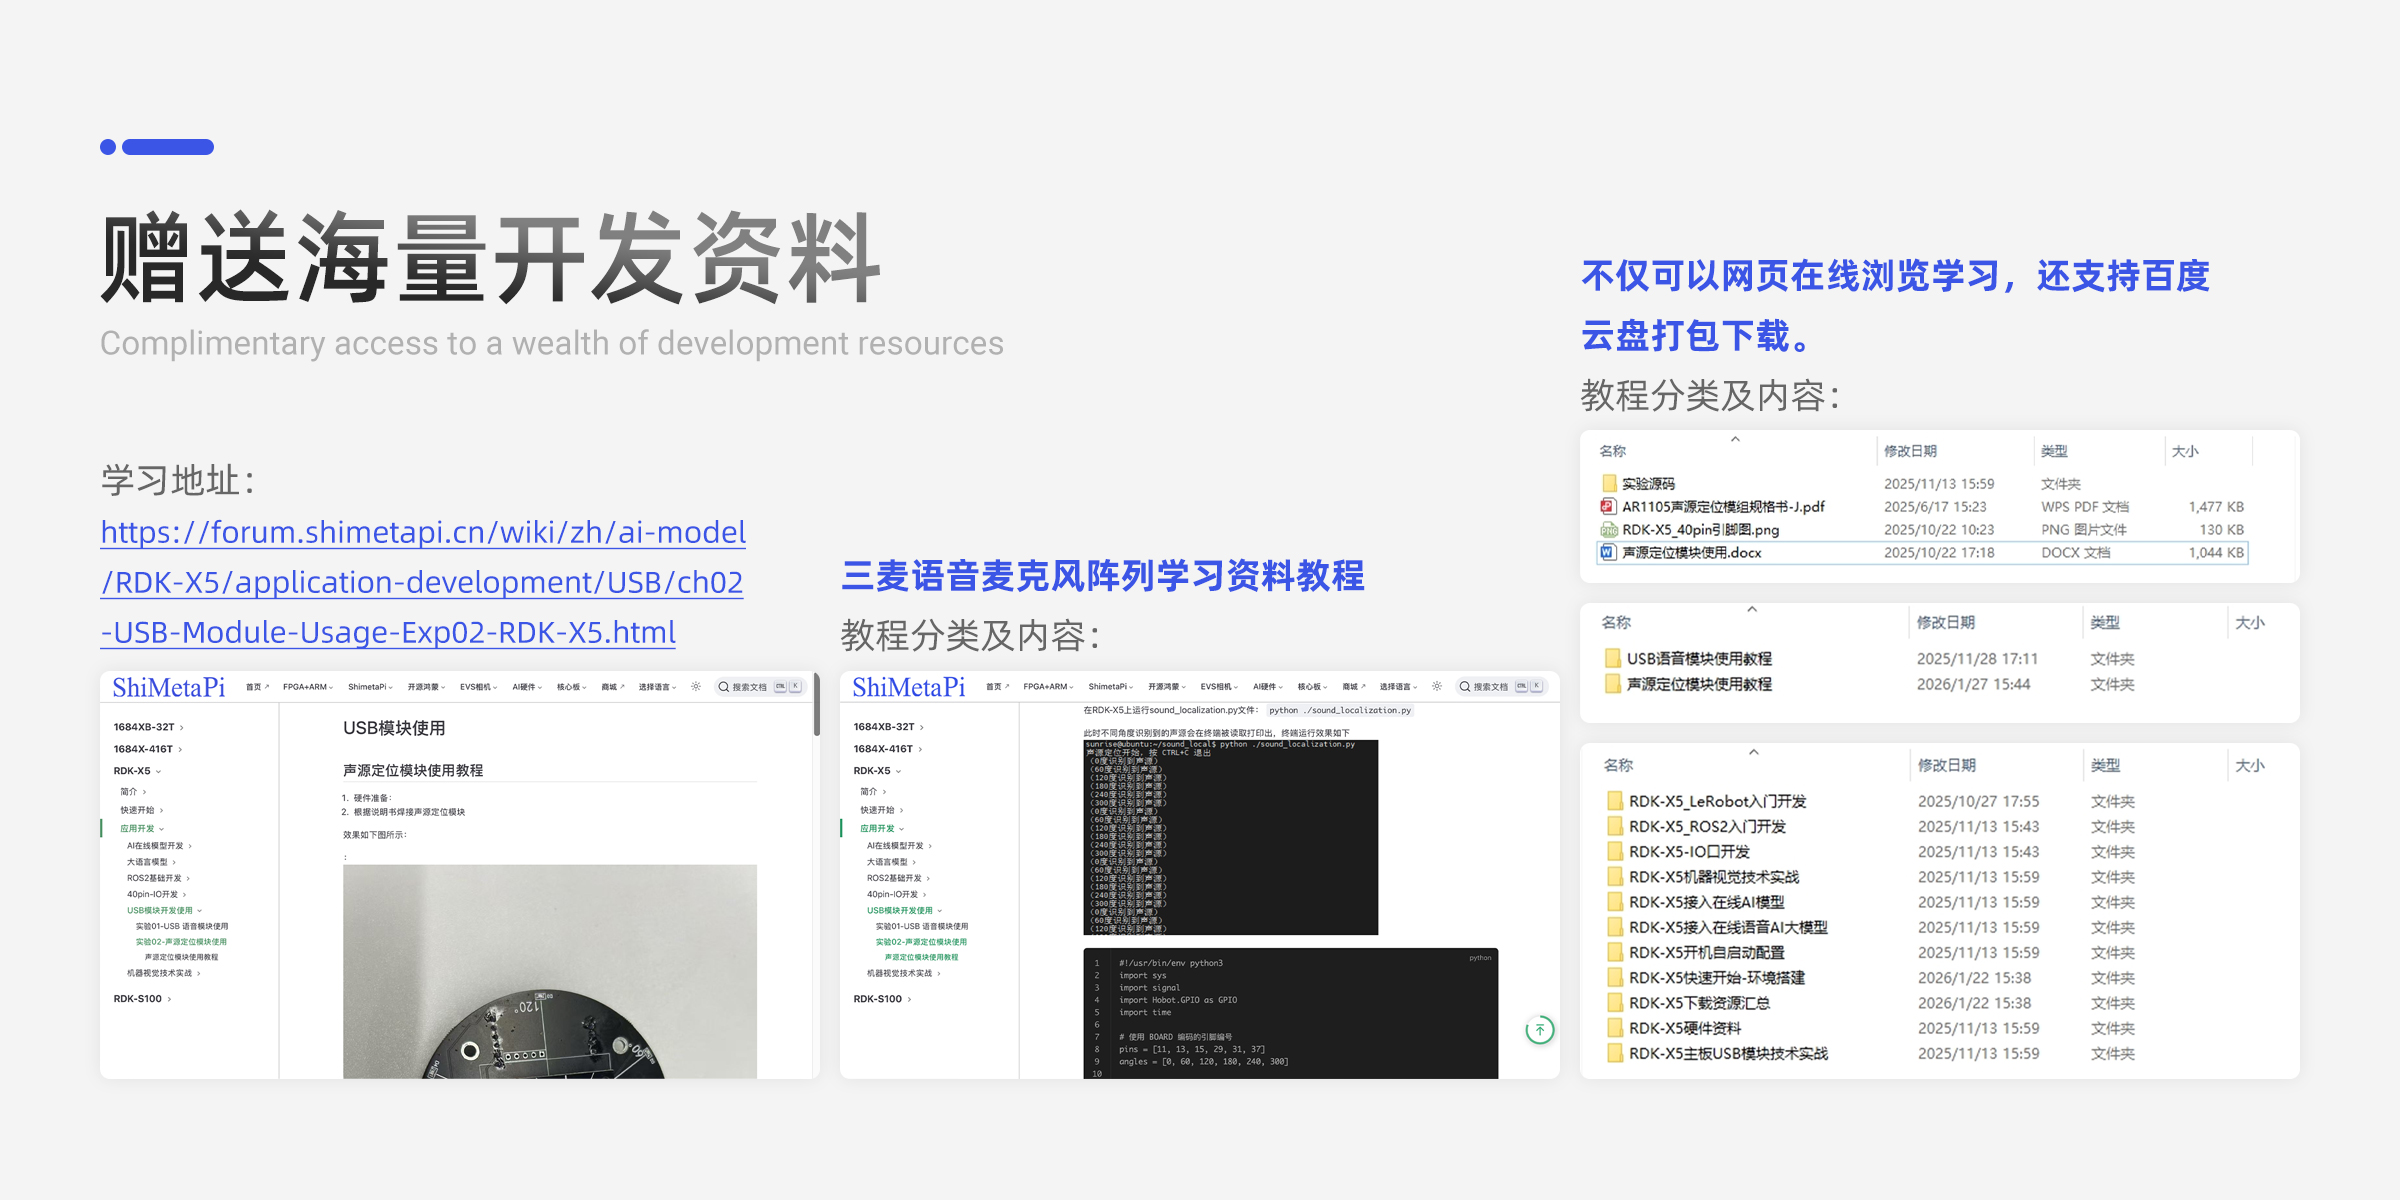Open EVS相机 menu on terminal-output page
This screenshot has height=1200, width=2400.
pos(1219,687)
